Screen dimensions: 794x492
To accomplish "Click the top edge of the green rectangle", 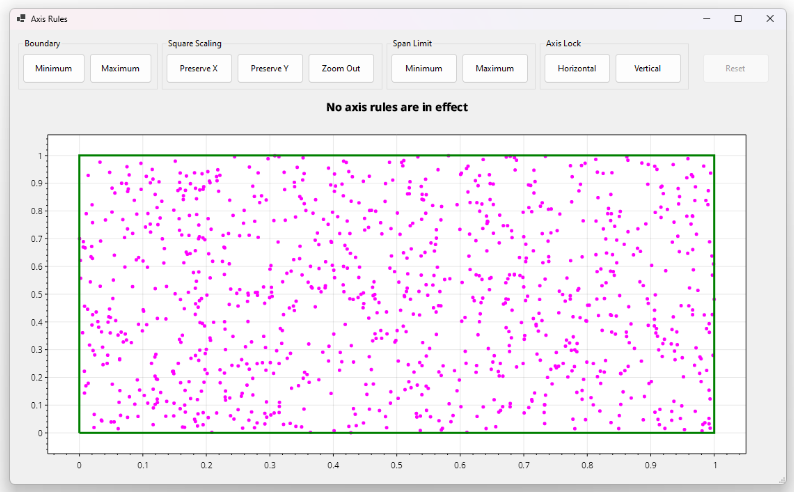I will coord(397,155).
